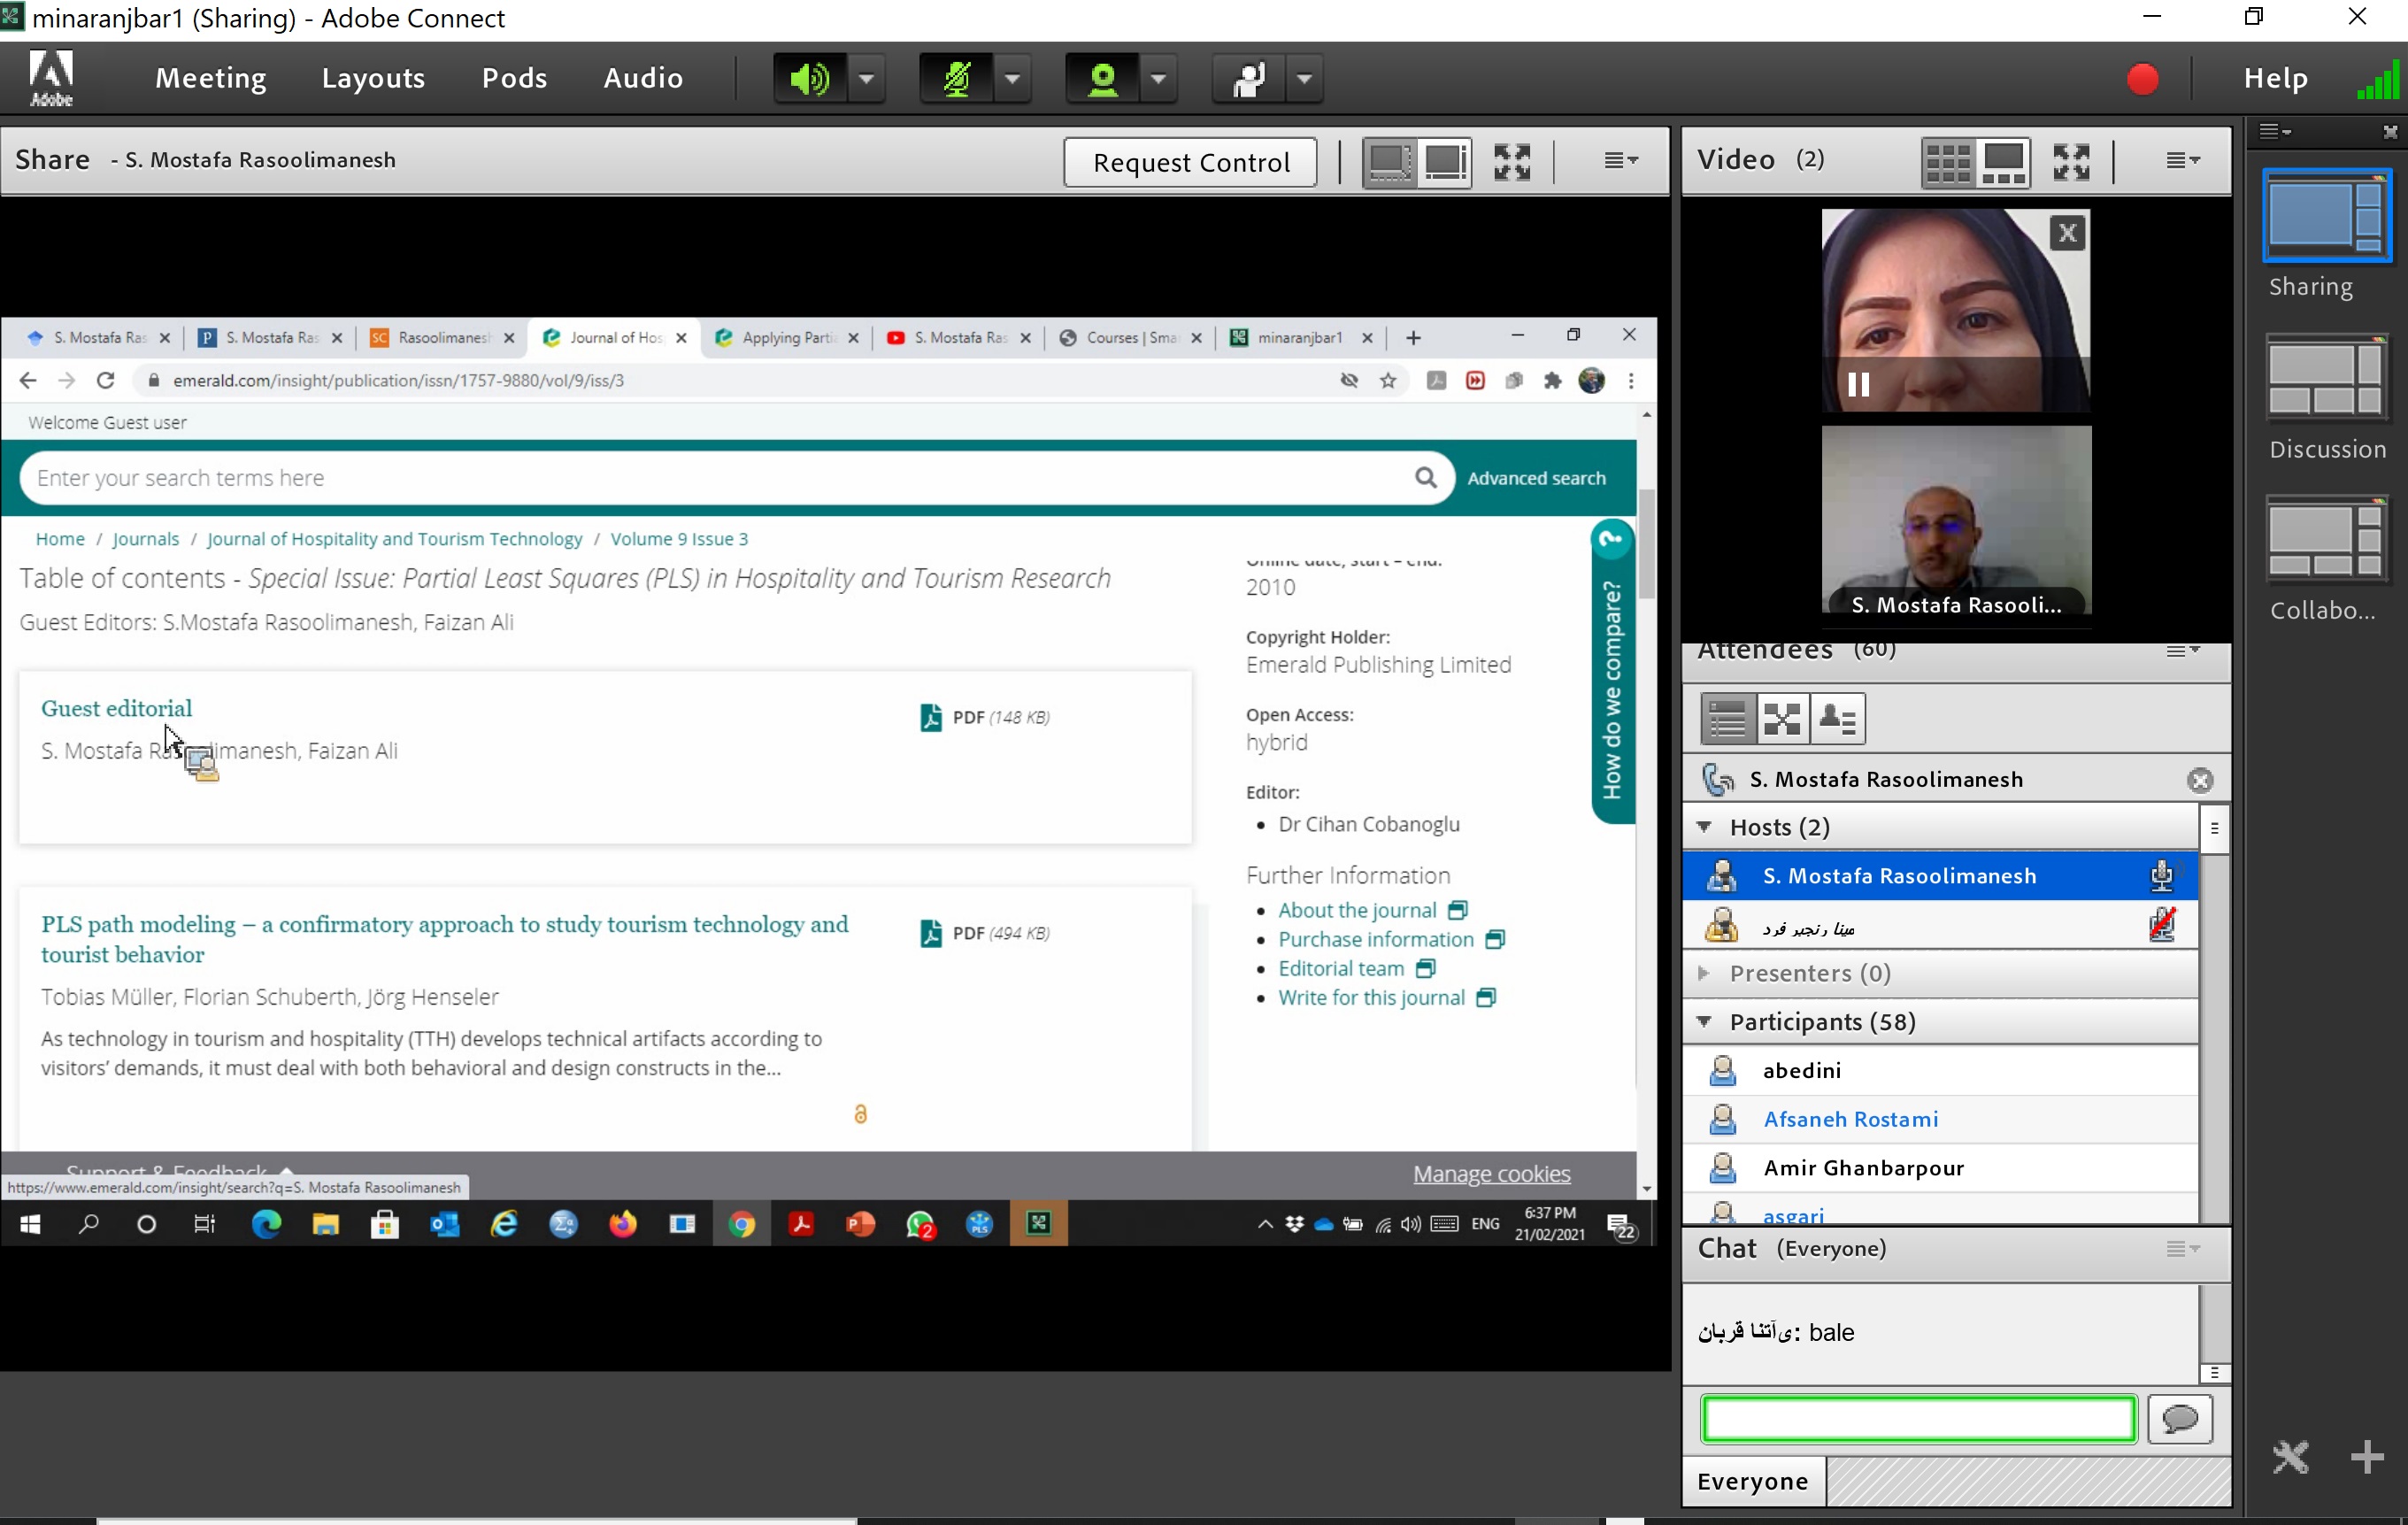The image size is (2408, 1525).
Task: Click Manage cookies link
Action: click(1491, 1174)
